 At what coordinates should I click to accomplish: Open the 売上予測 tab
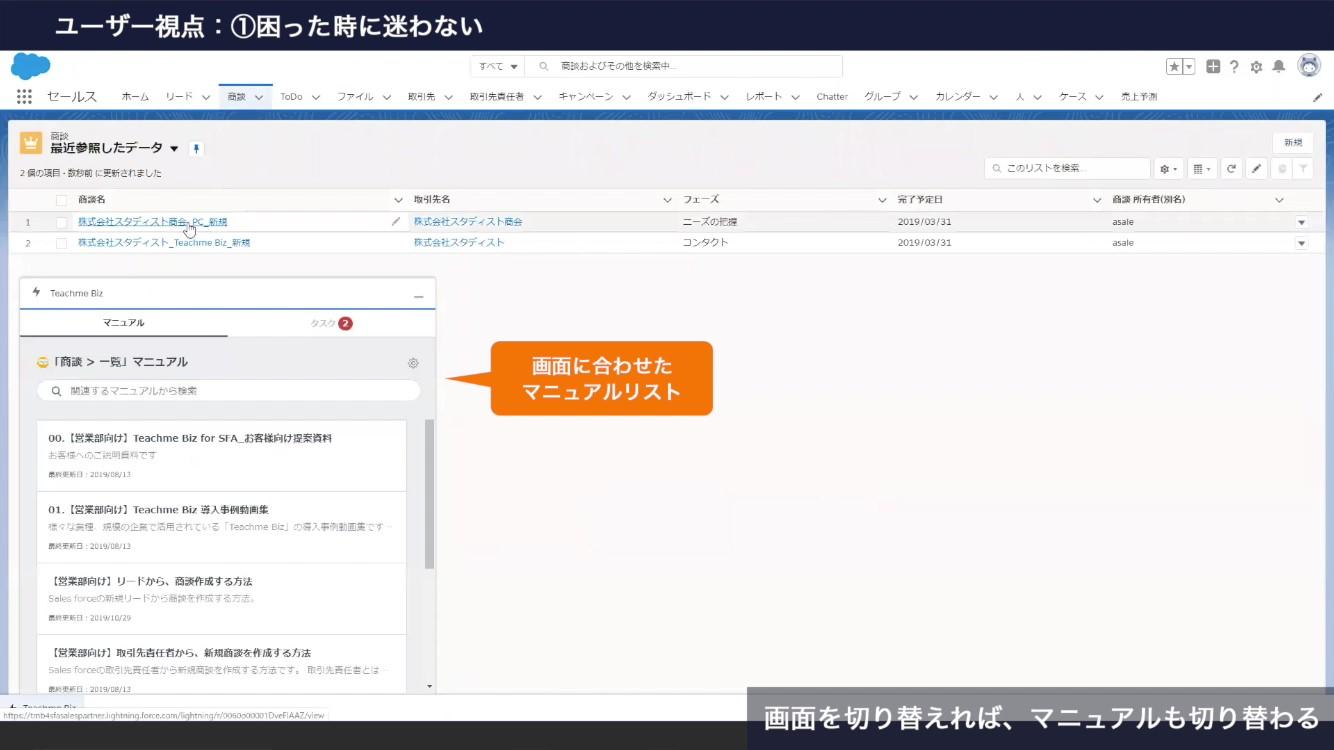(1139, 97)
